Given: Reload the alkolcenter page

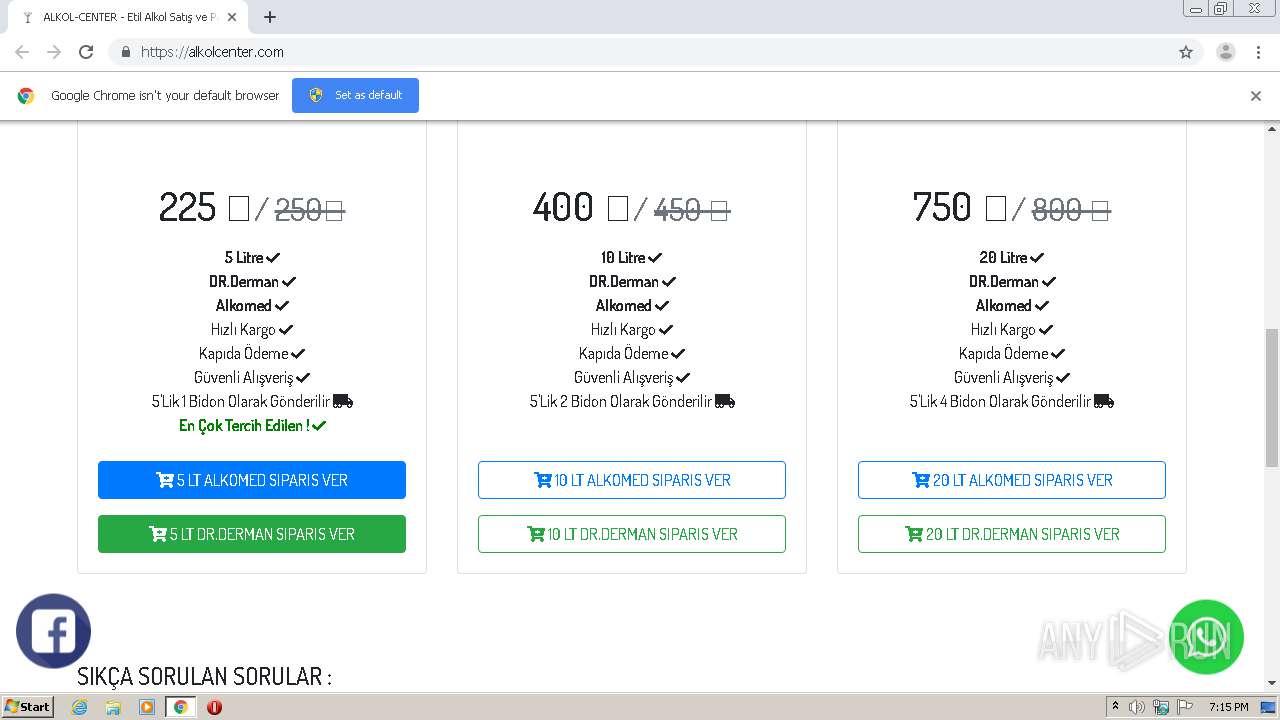Looking at the screenshot, I should 86,52.
